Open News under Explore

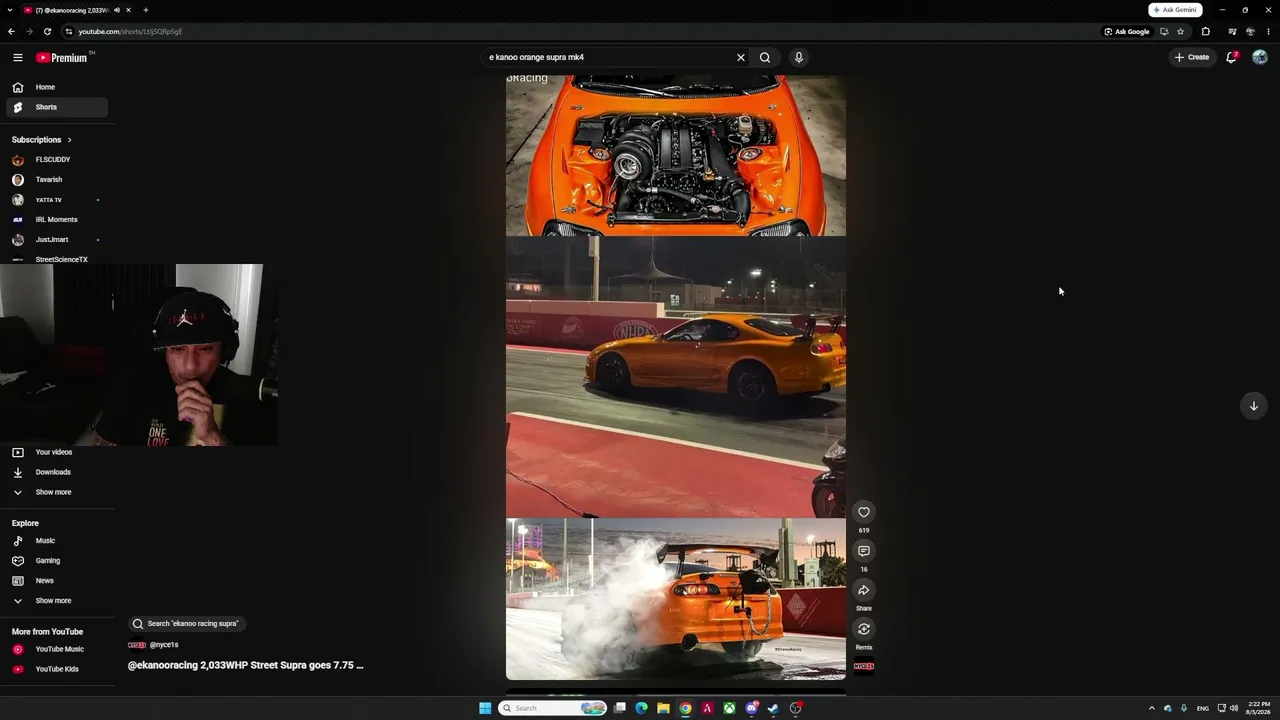(x=57, y=581)
